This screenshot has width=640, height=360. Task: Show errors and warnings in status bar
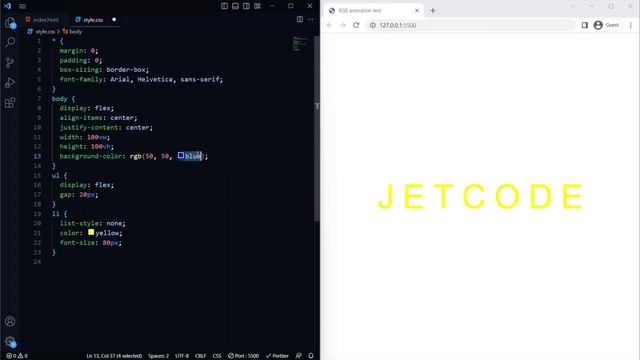[17, 356]
